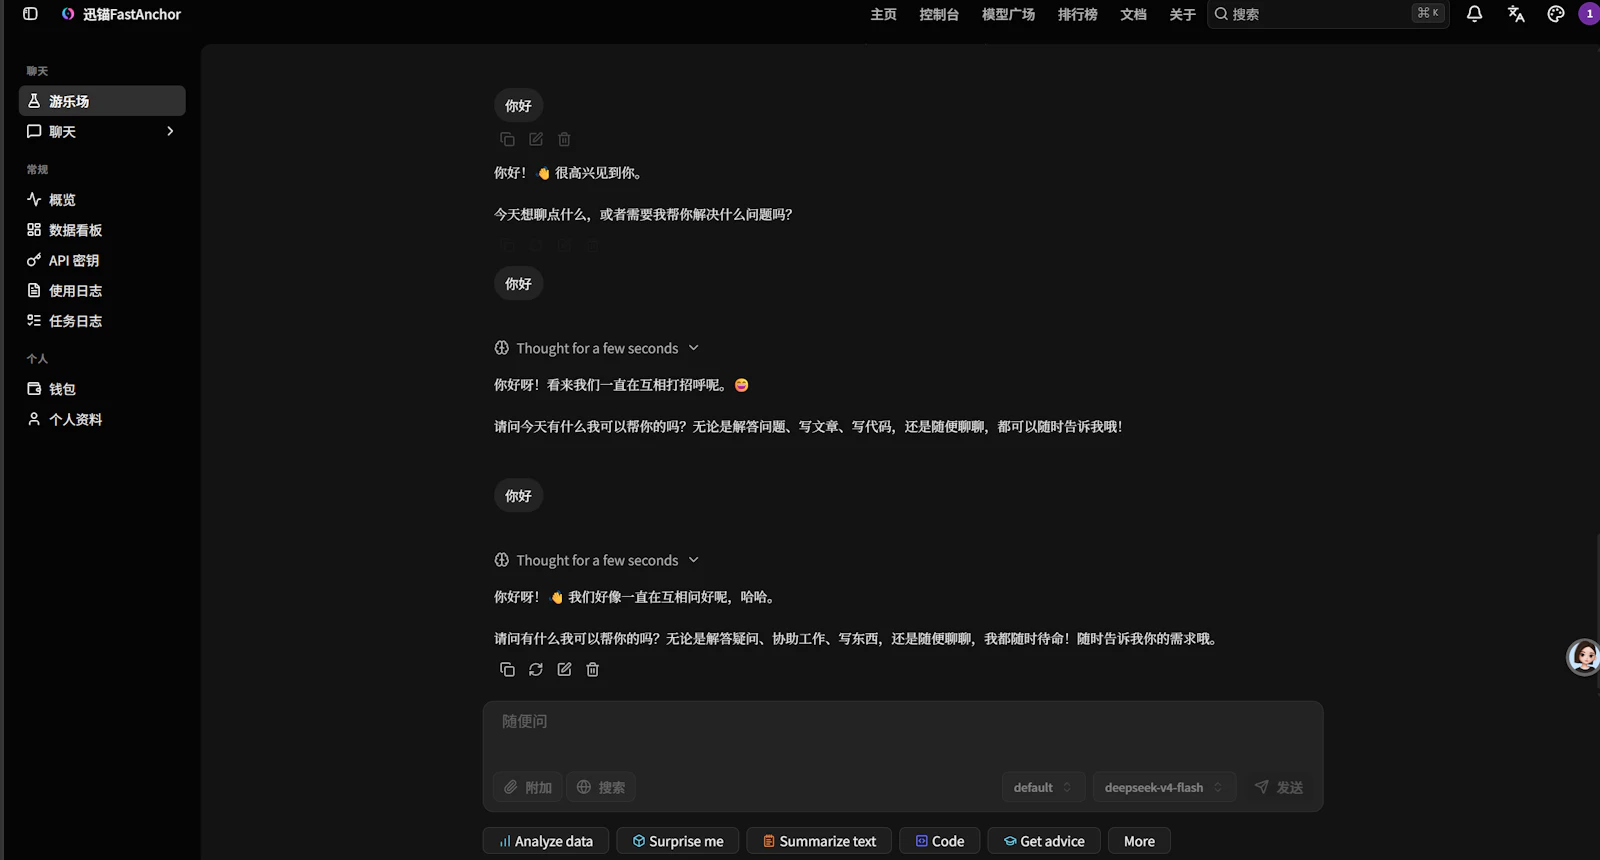Delete the last assistant reply
The image size is (1600, 860).
[592, 669]
